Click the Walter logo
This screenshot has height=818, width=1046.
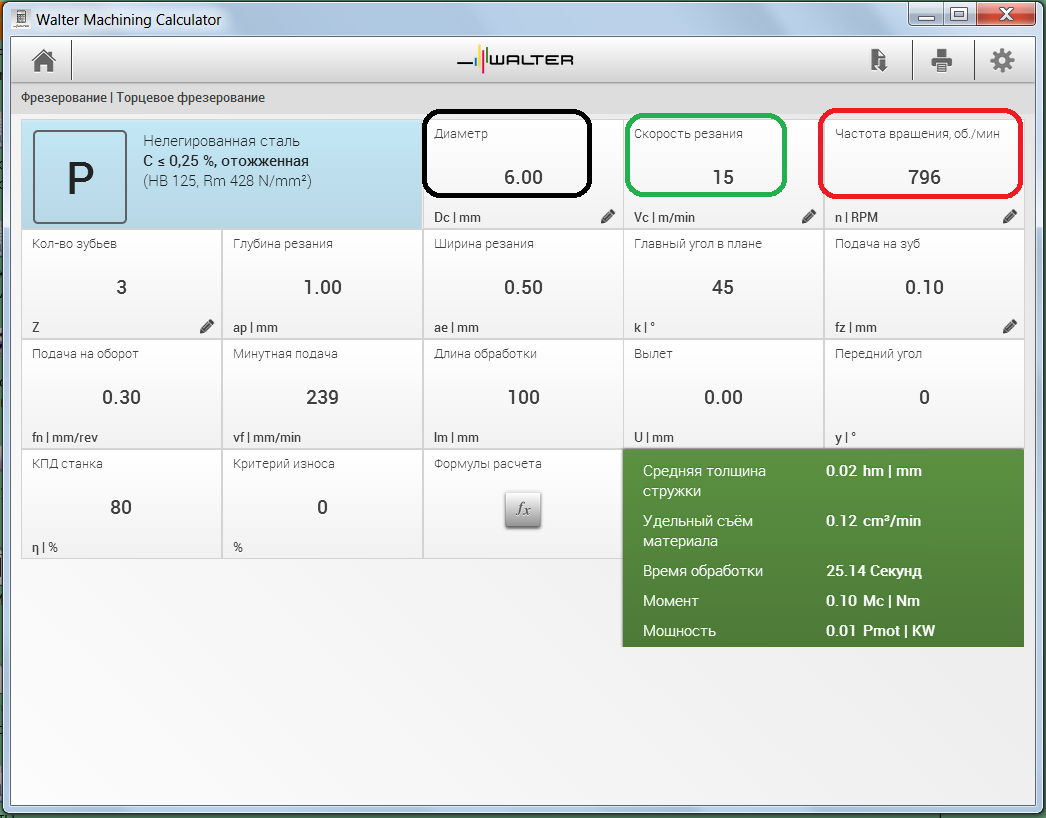[515, 59]
